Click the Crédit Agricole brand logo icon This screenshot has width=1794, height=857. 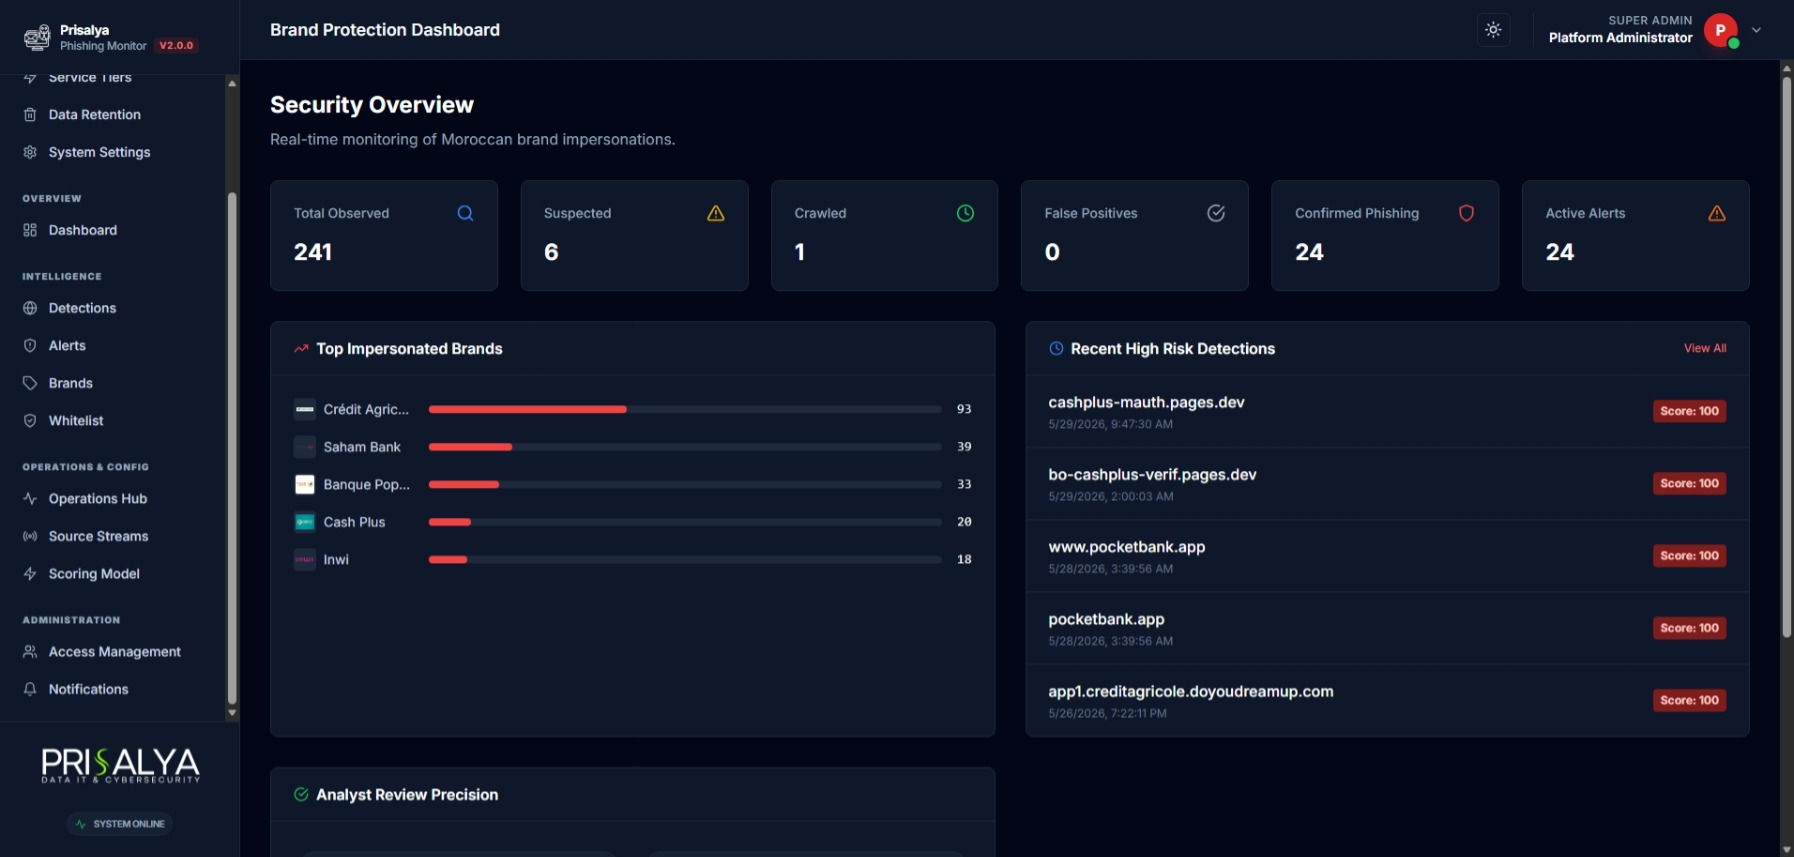click(x=305, y=409)
